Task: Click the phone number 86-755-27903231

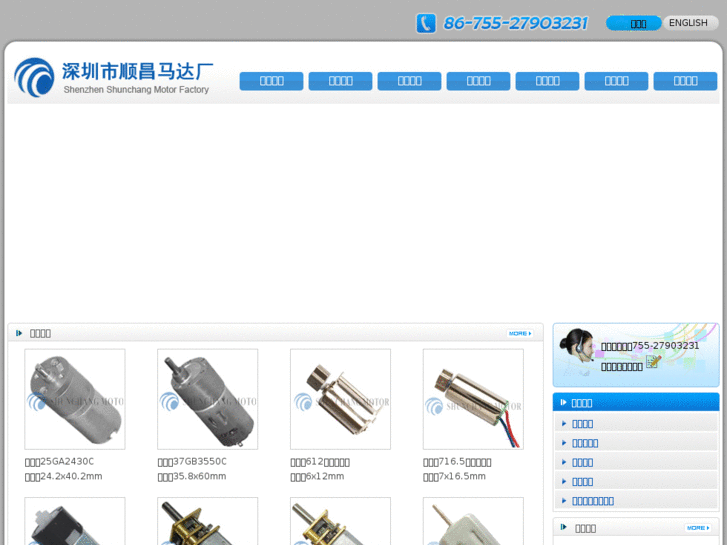Action: 515,23
